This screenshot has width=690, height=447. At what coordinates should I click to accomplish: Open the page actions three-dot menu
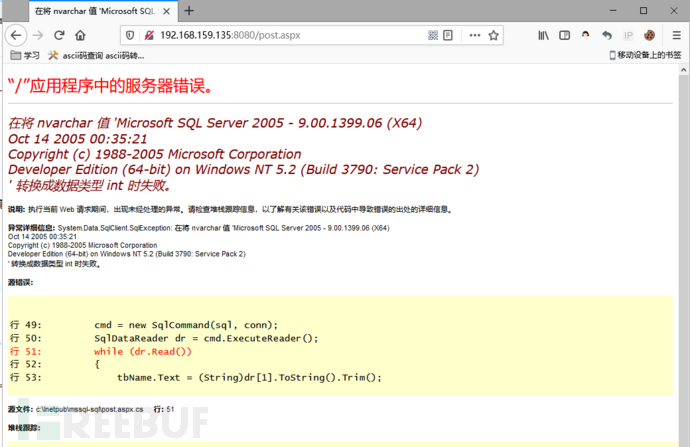(x=475, y=35)
